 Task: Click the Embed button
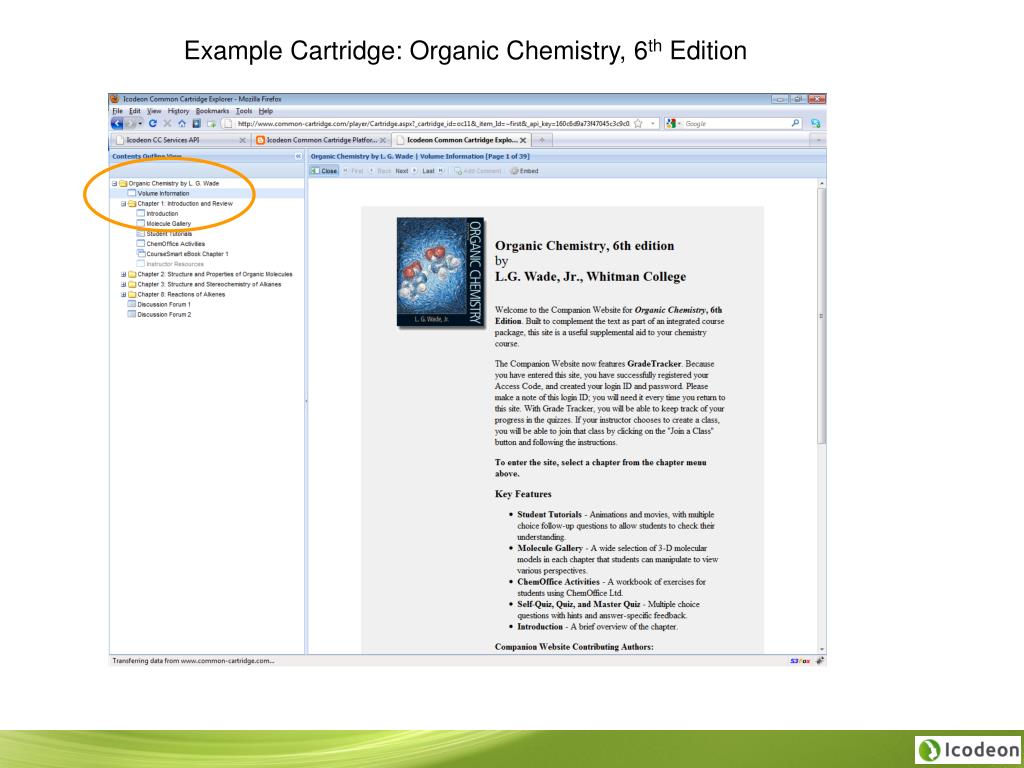524,171
